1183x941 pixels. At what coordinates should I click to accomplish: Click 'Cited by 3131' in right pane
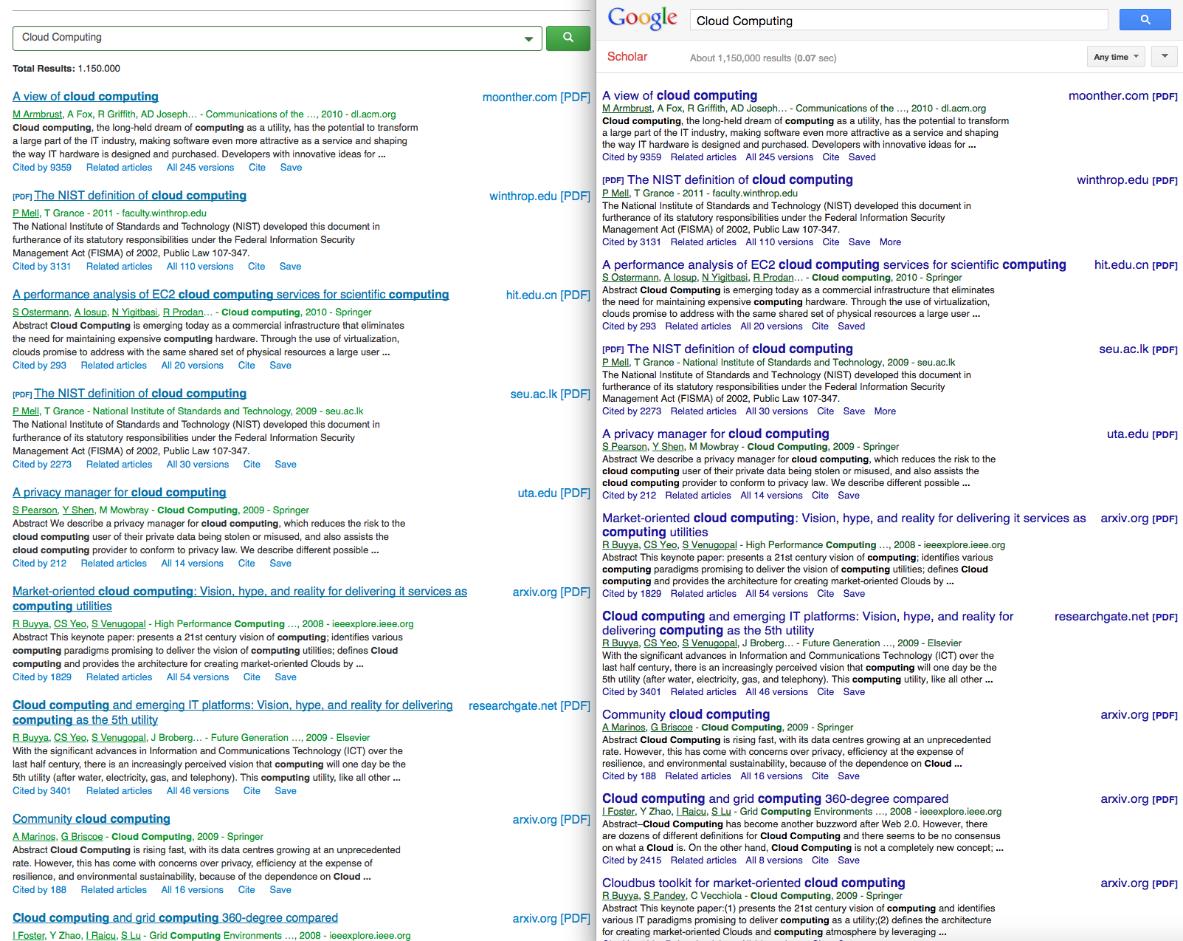[x=631, y=242]
